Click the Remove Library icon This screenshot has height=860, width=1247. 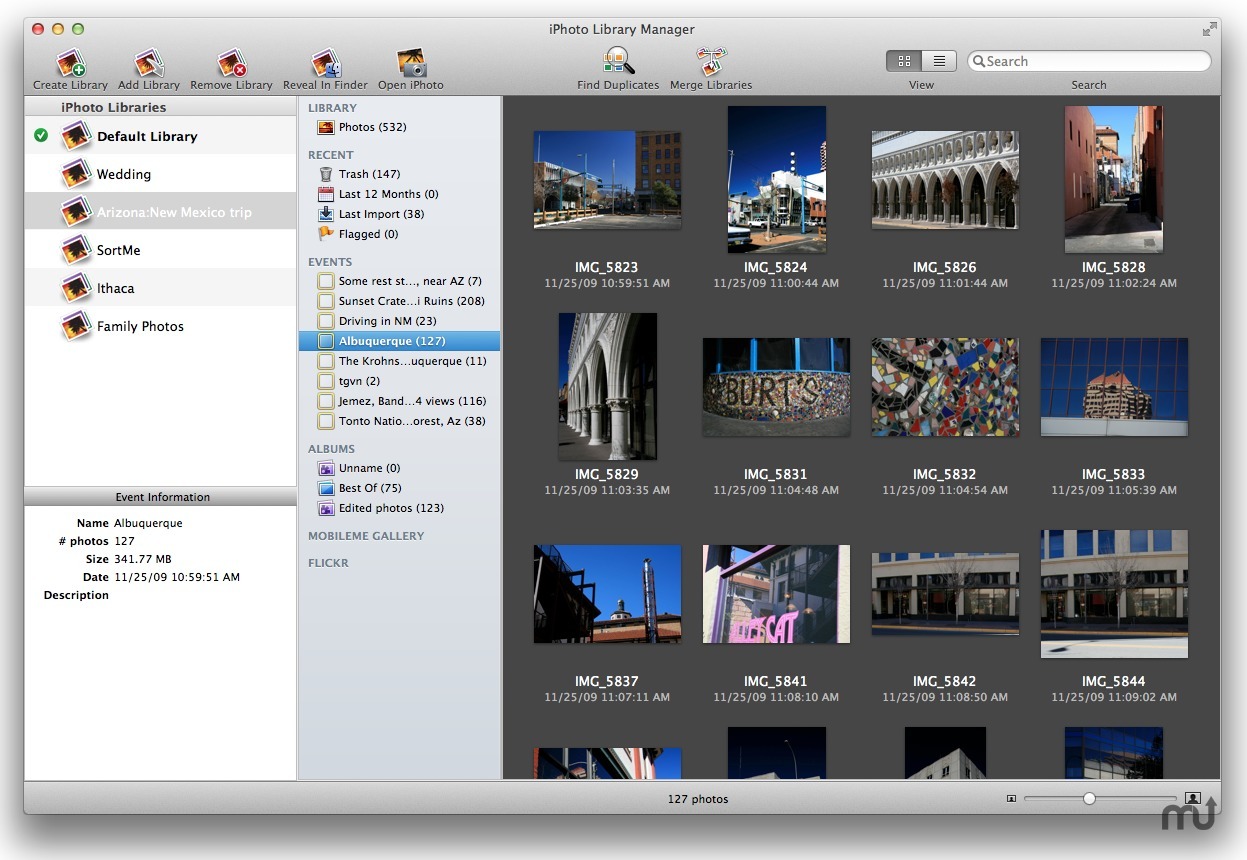(231, 64)
